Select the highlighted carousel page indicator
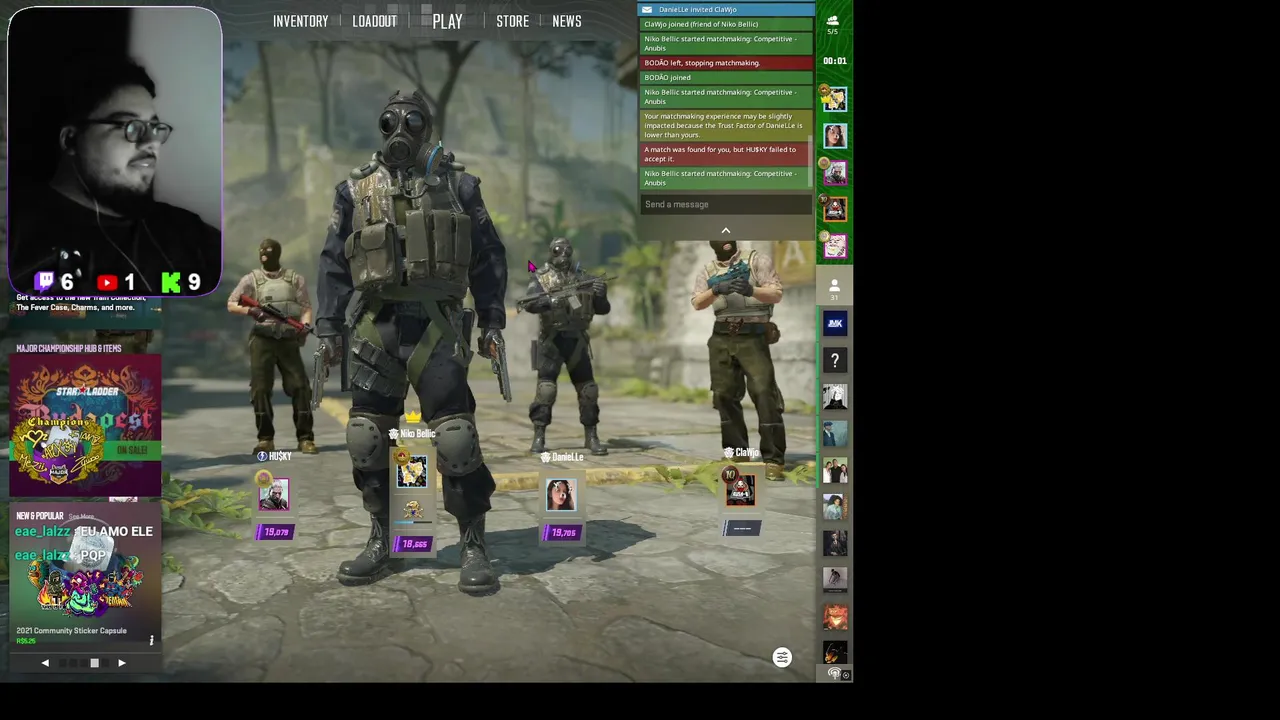Image resolution: width=1280 pixels, height=720 pixels. pyautogui.click(x=94, y=663)
